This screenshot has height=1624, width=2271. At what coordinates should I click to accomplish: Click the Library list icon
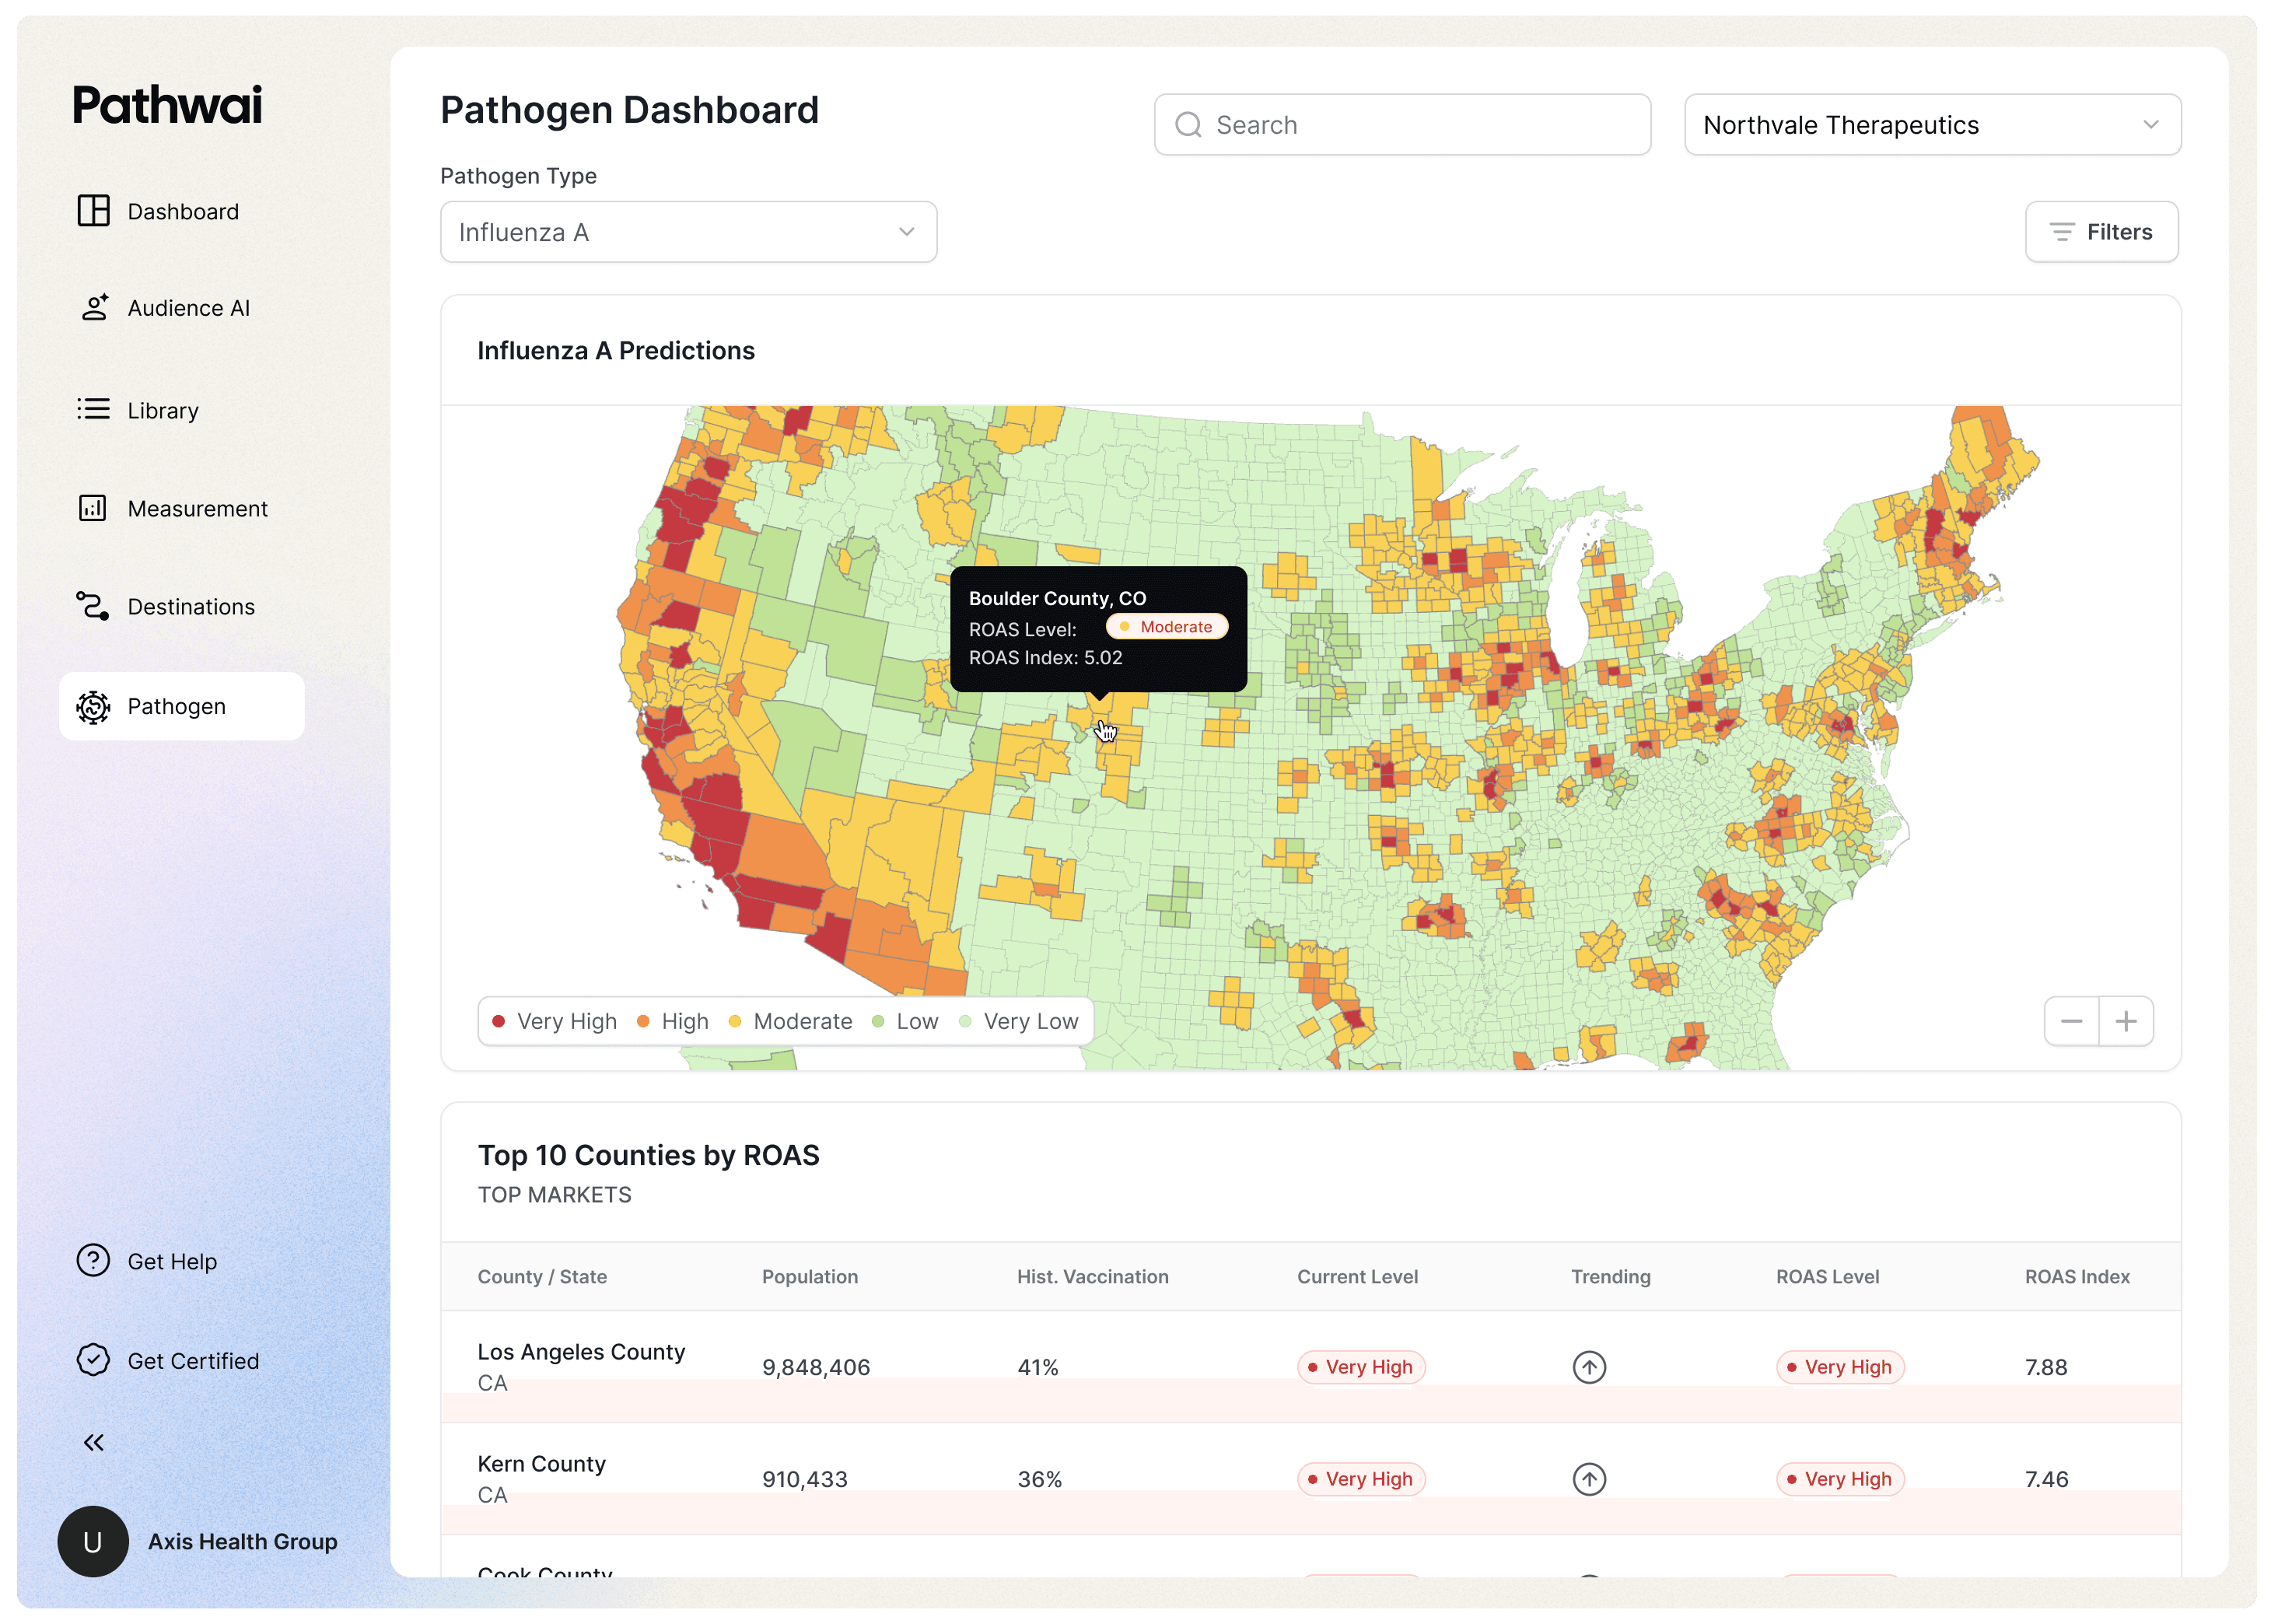click(x=93, y=409)
